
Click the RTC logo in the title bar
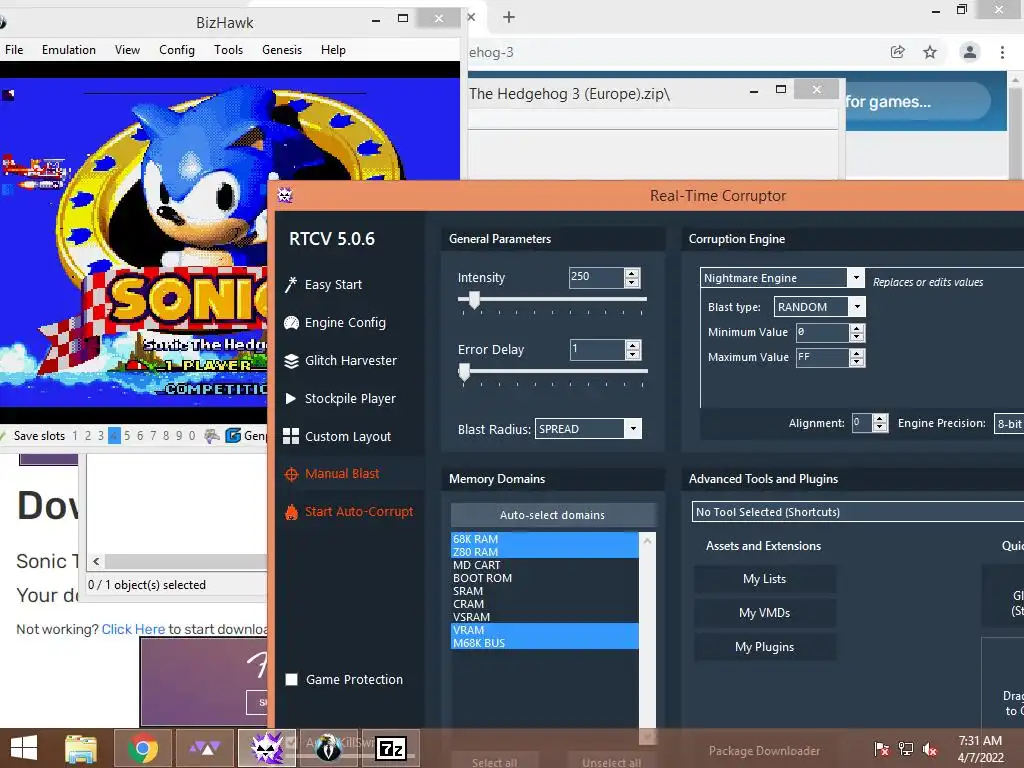pyautogui.click(x=285, y=195)
